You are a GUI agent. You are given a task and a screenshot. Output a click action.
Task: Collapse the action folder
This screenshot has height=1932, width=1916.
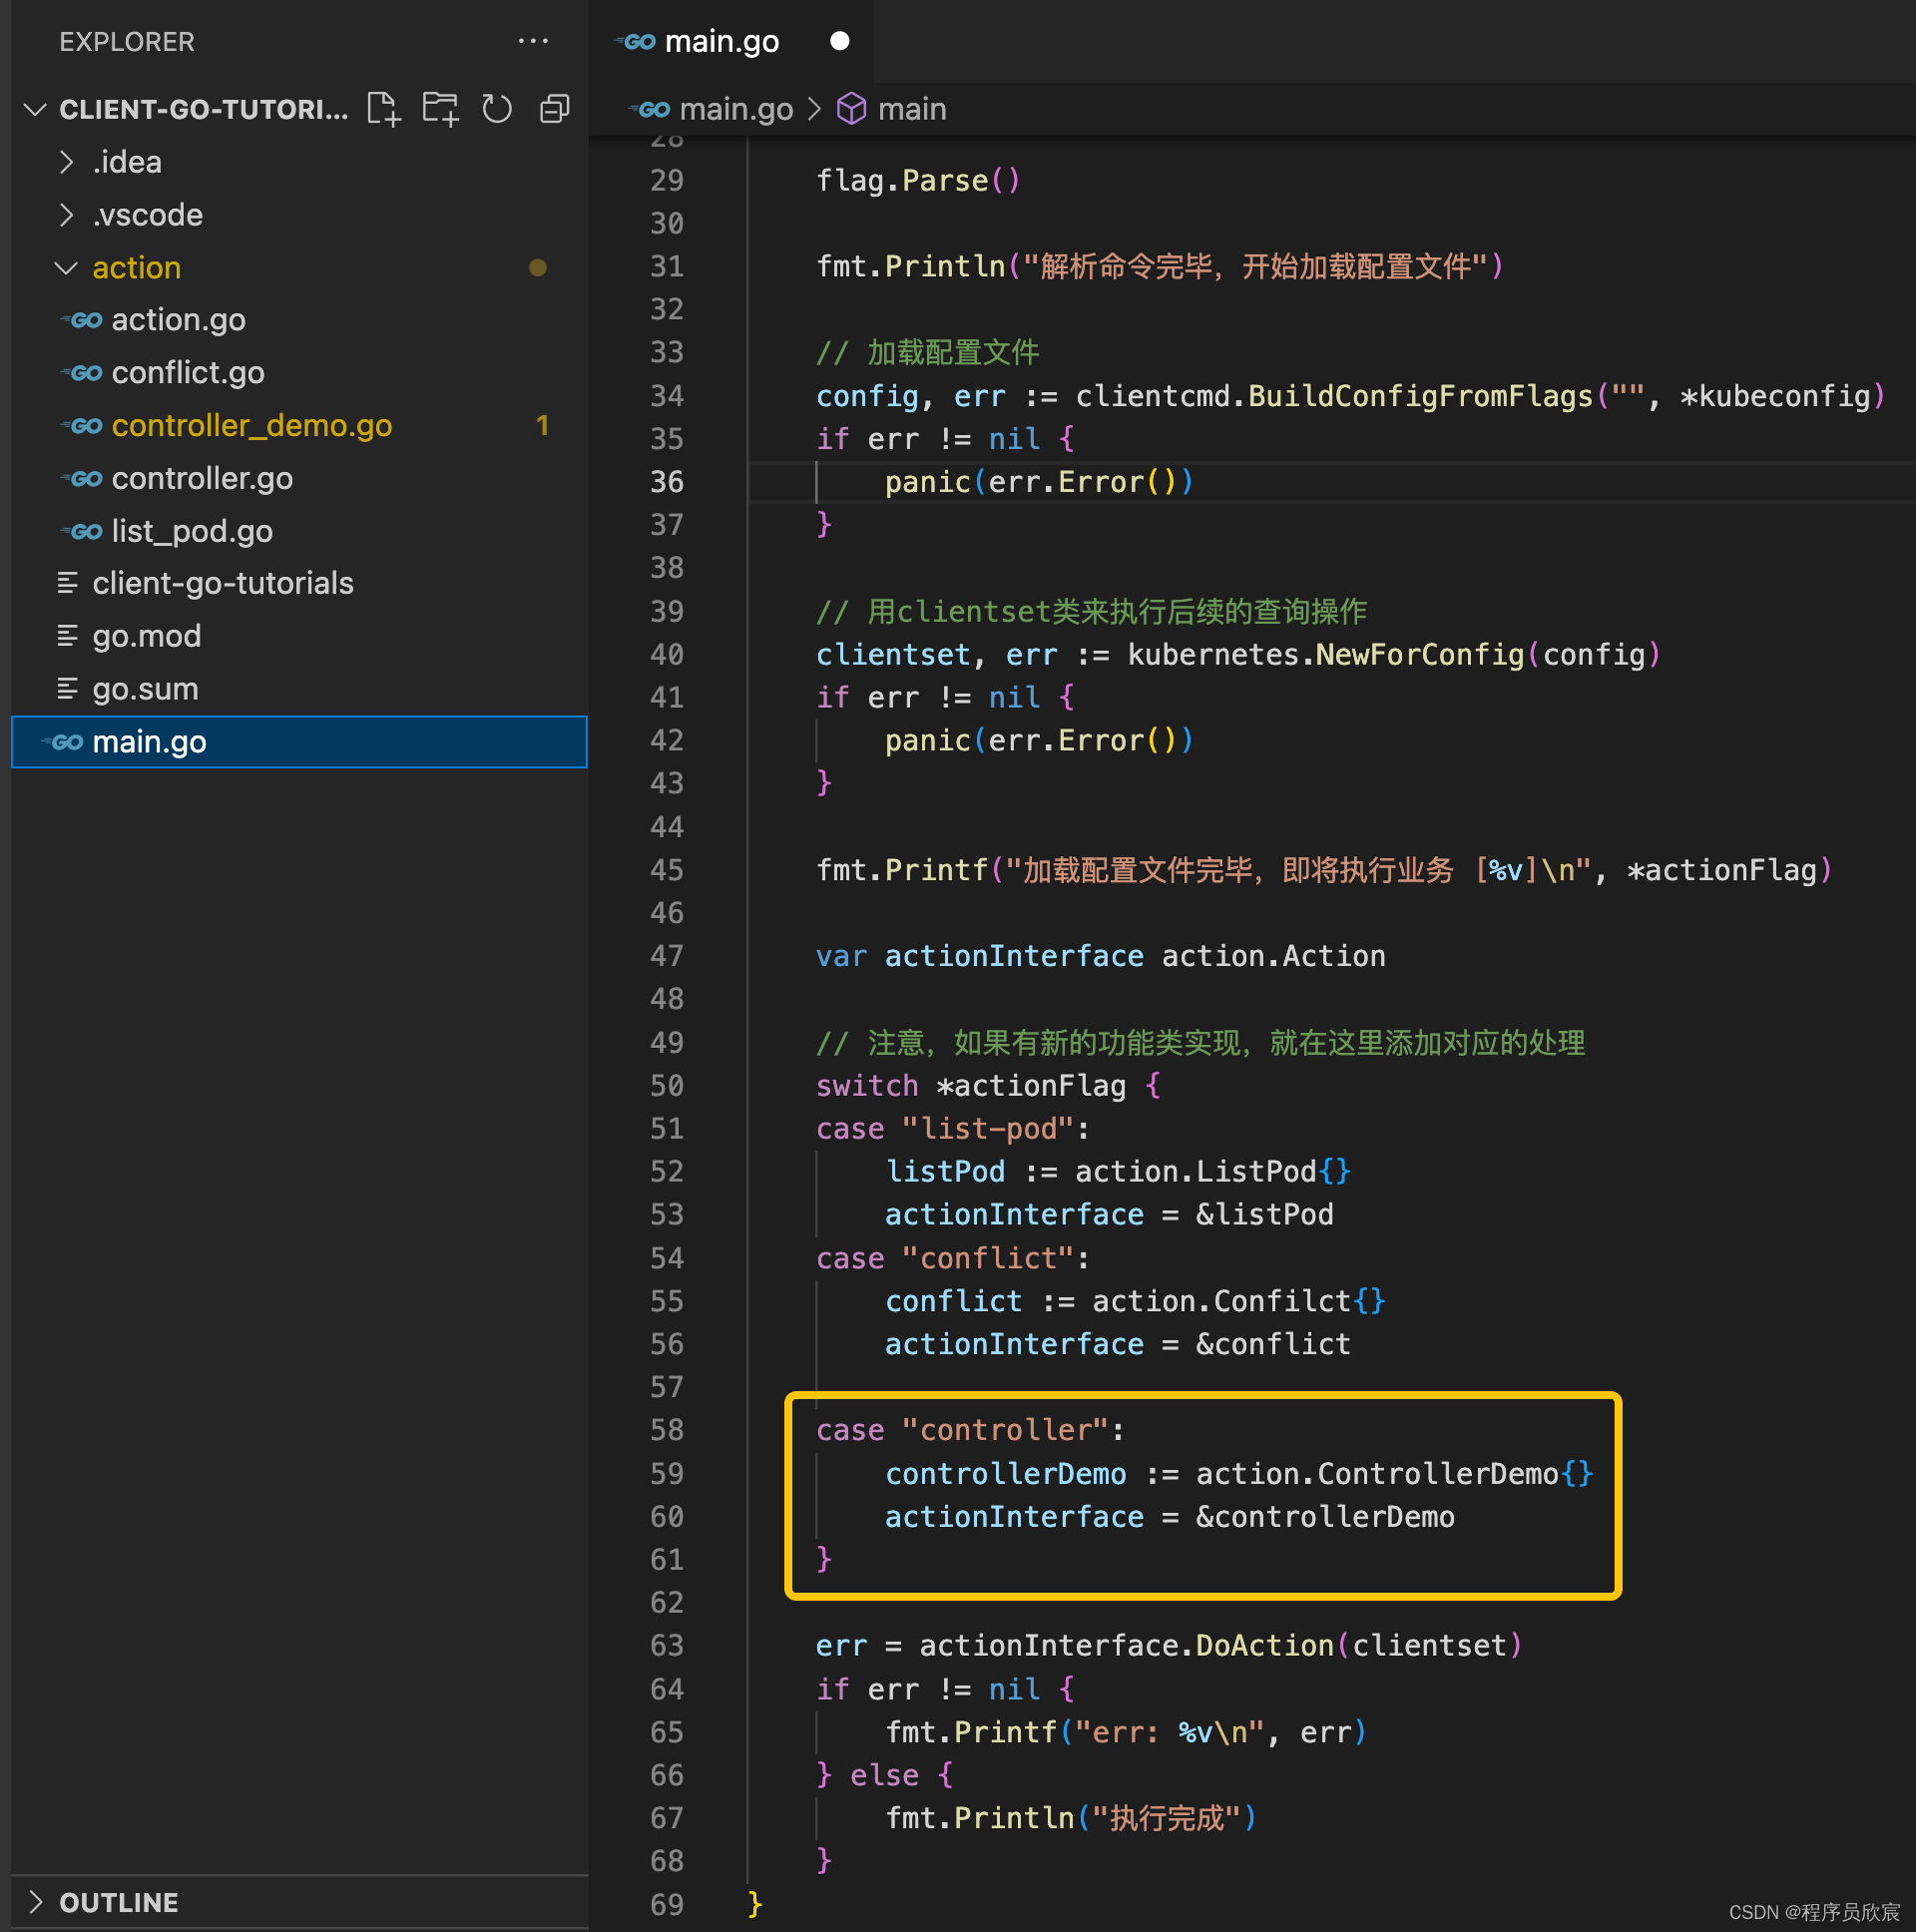point(66,268)
